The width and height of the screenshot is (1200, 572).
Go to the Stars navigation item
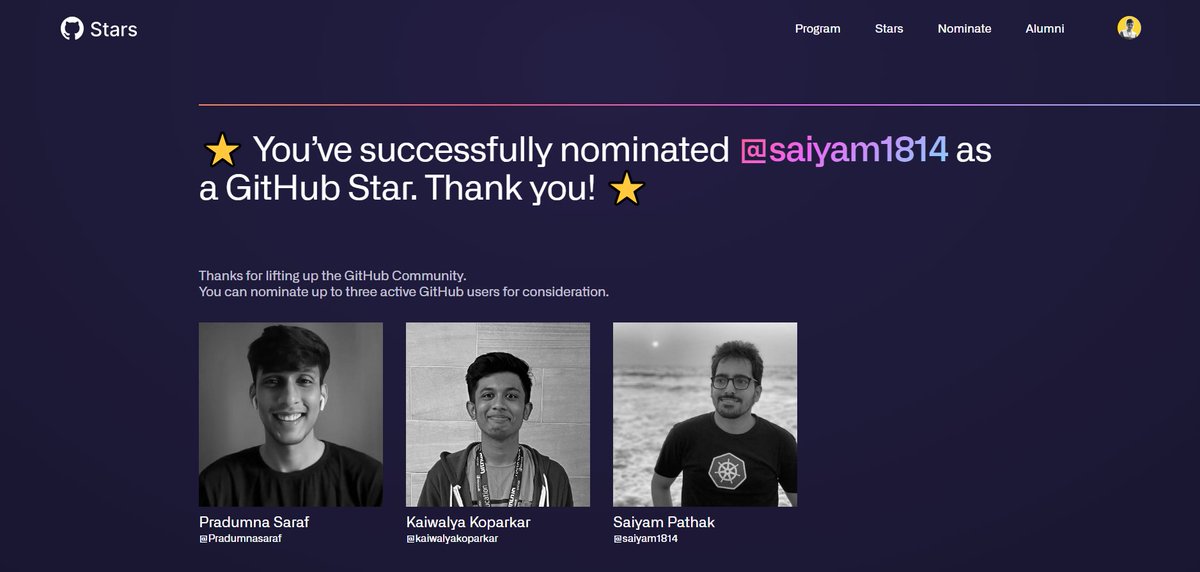click(x=889, y=29)
